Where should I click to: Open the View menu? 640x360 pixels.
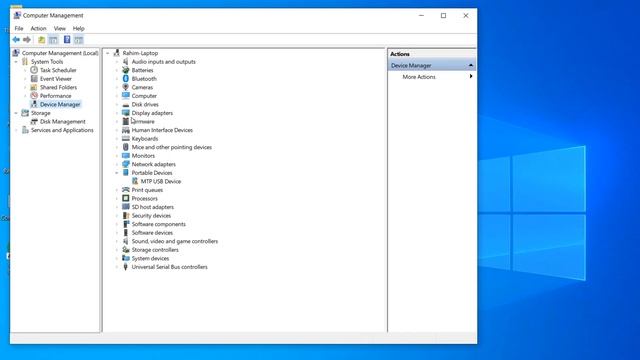[60, 29]
